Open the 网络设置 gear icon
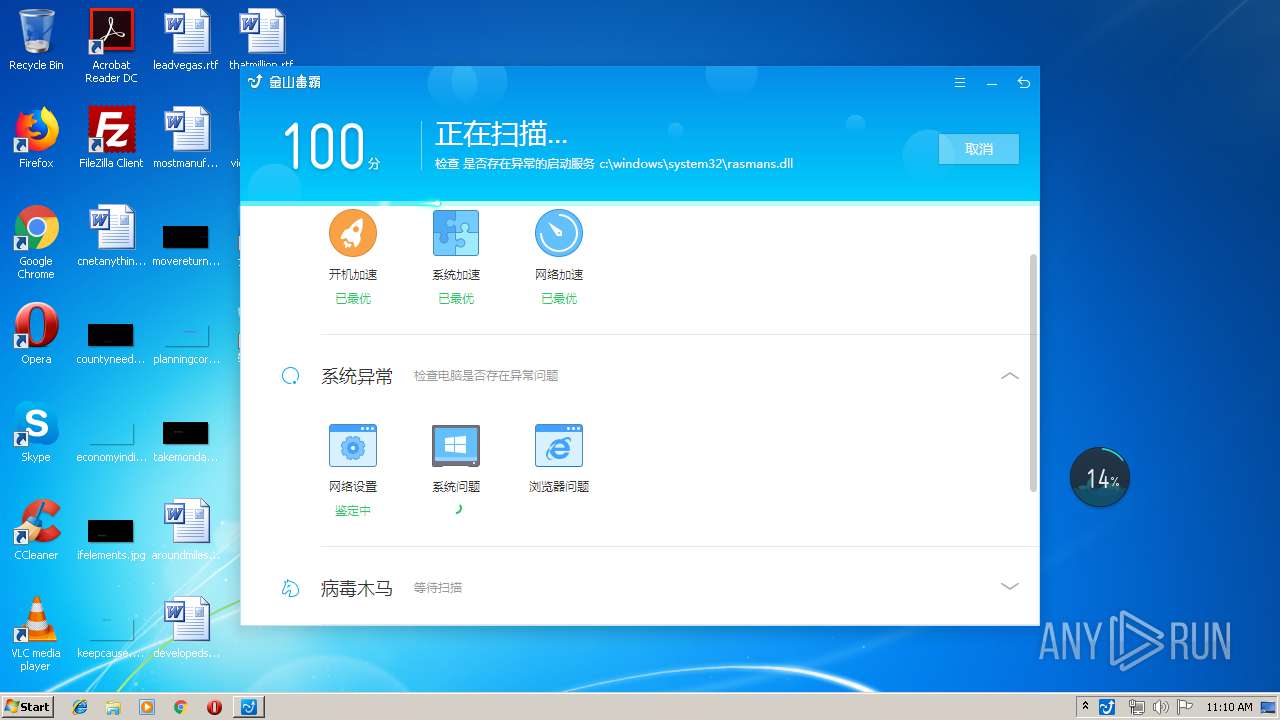 (x=353, y=445)
